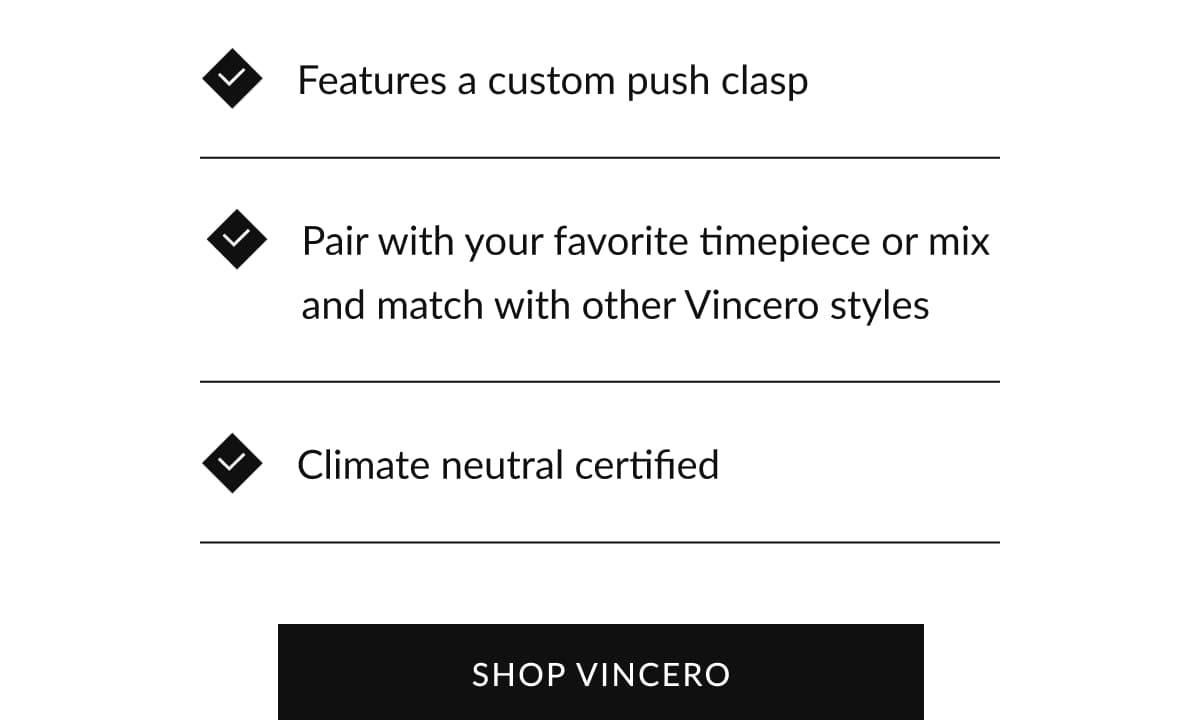Click the Pair with your favorite timepiece text

coord(645,240)
